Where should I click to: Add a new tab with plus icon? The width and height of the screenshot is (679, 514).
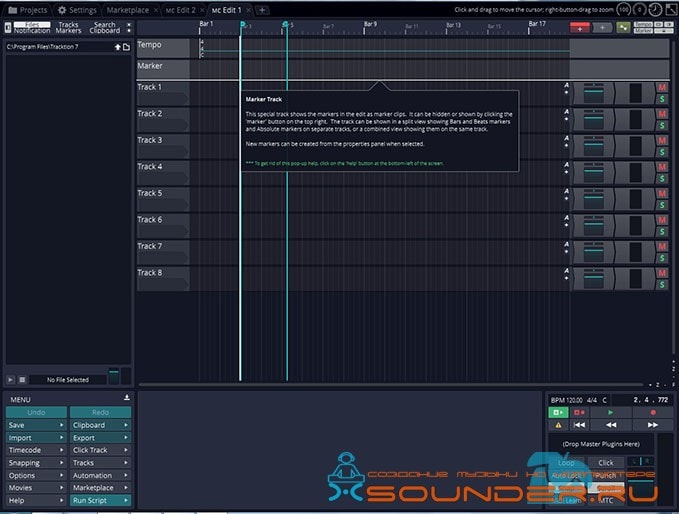click(x=262, y=10)
